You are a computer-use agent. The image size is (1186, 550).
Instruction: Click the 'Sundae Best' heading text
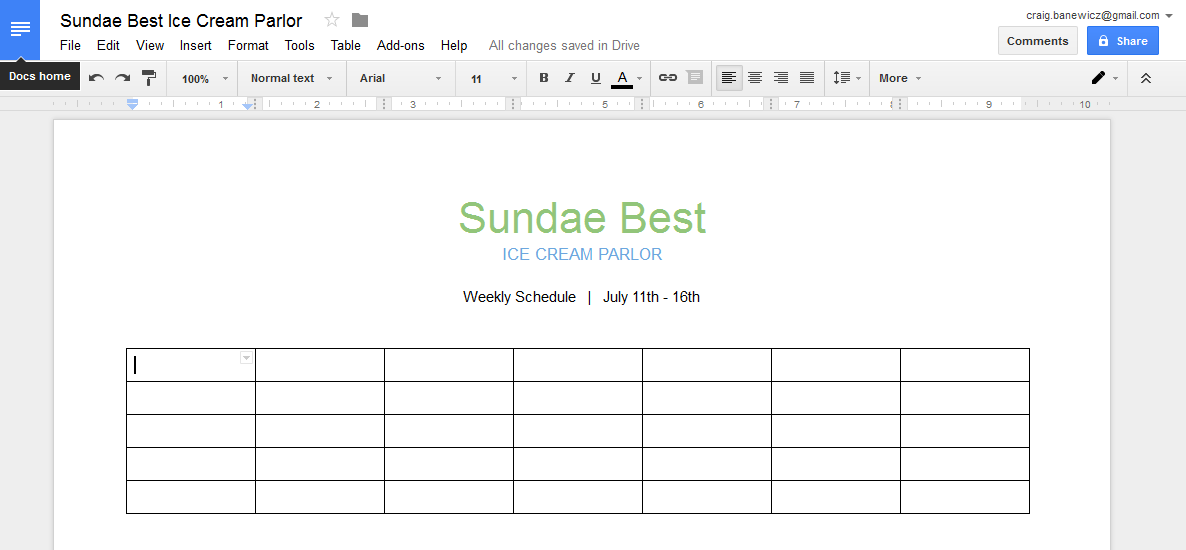point(582,218)
